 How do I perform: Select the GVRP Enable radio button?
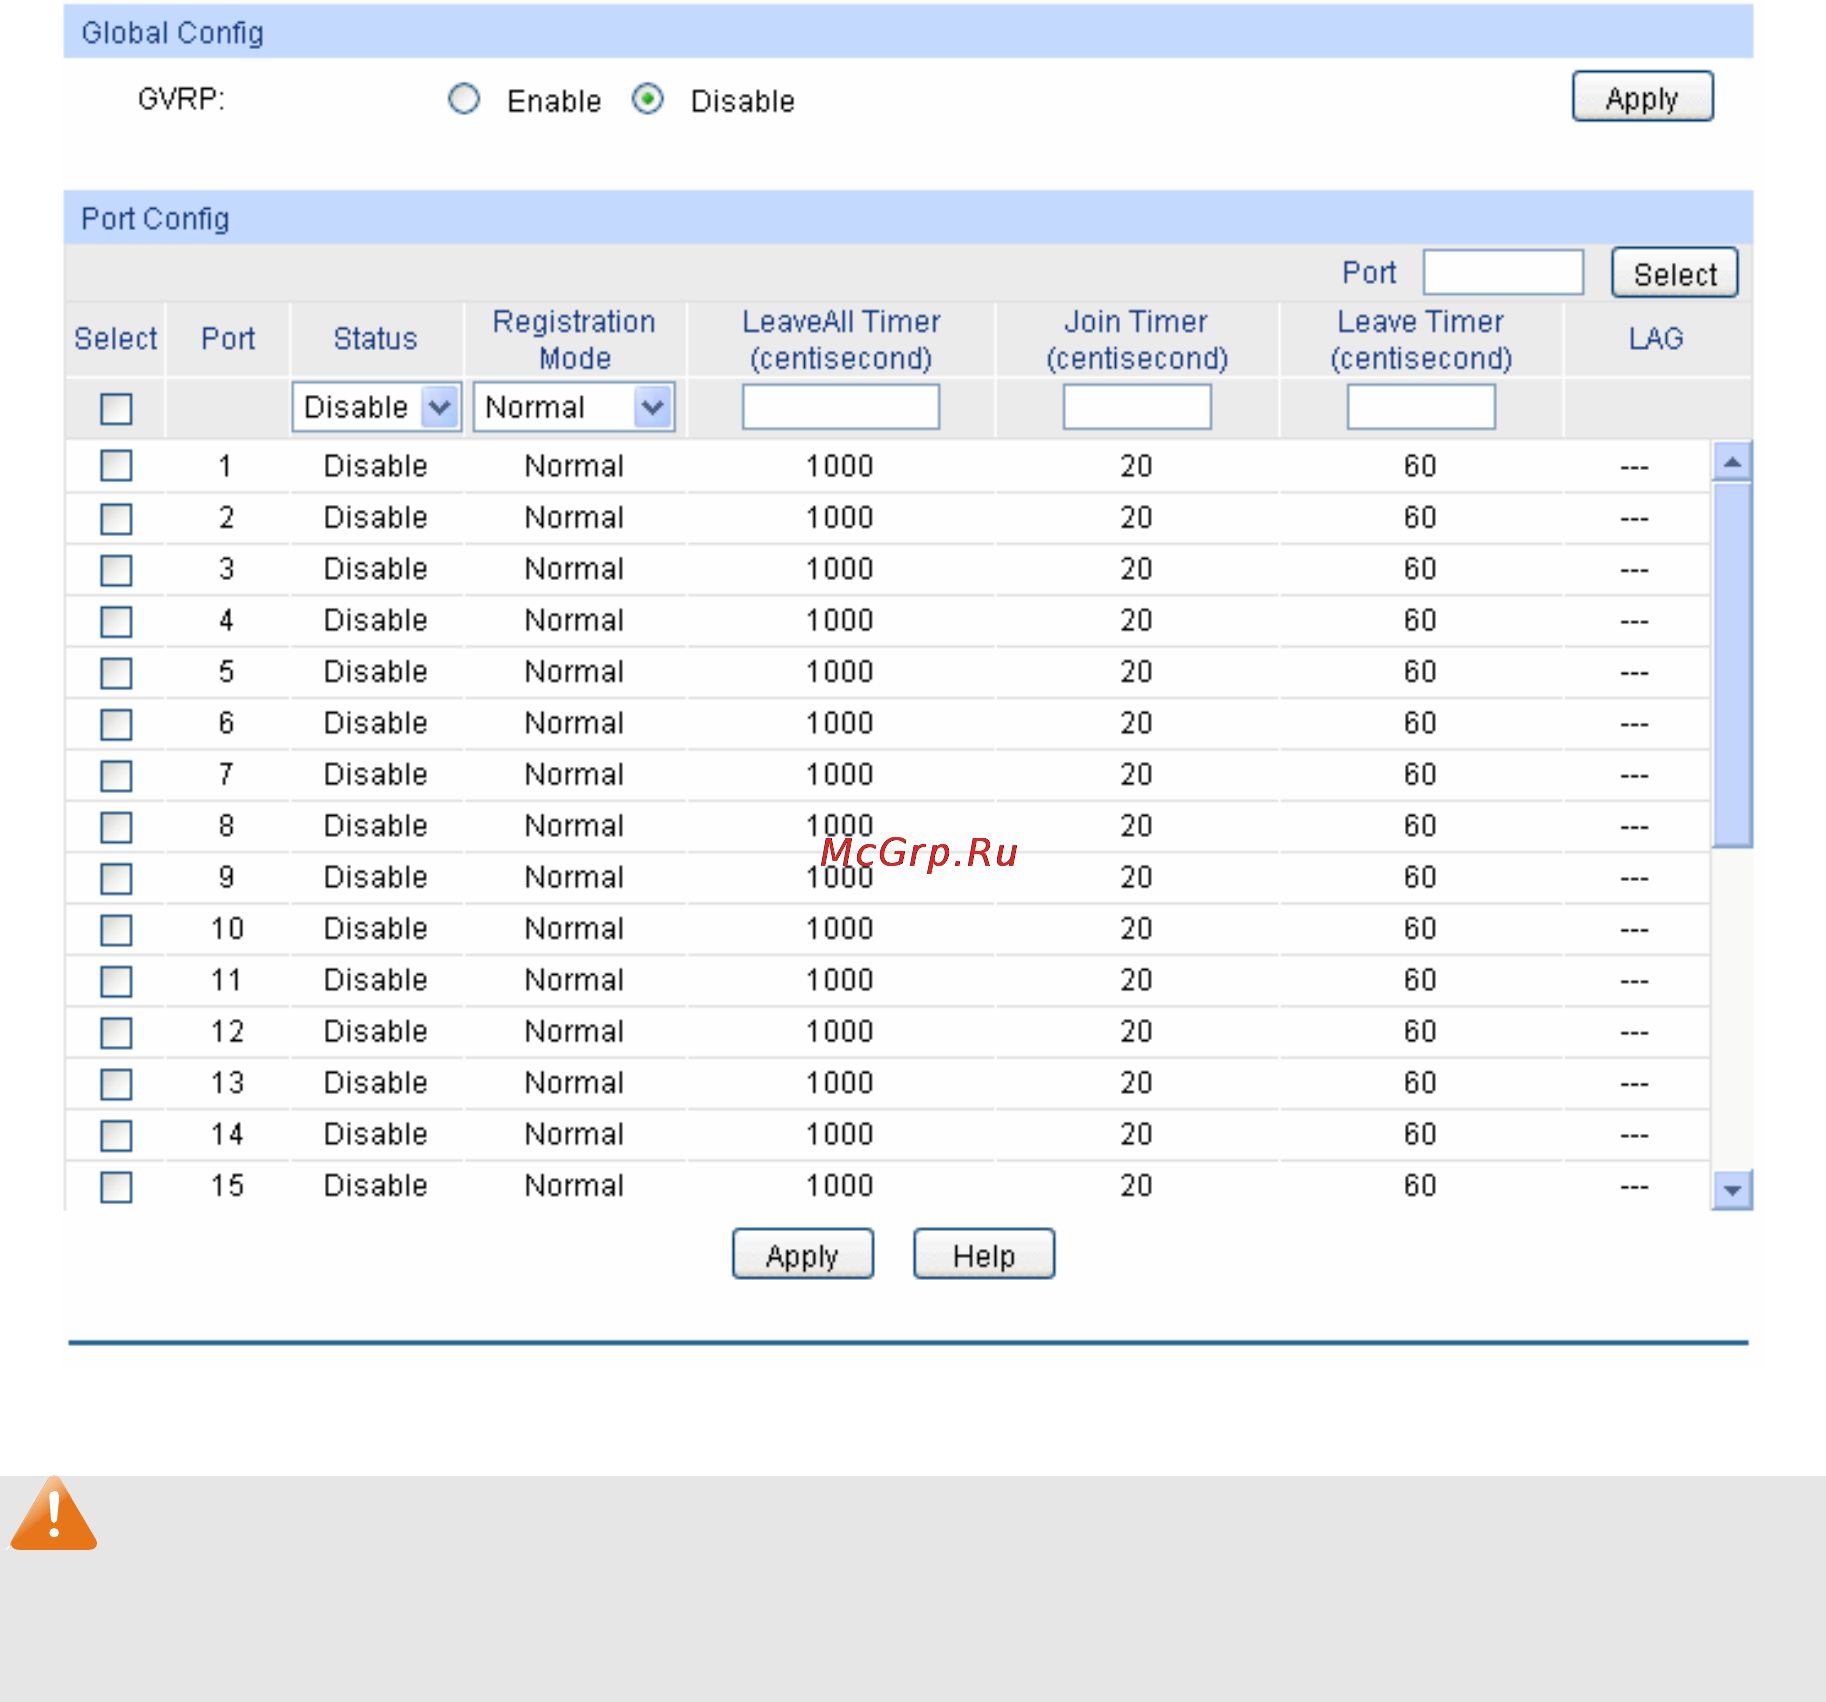[x=464, y=99]
